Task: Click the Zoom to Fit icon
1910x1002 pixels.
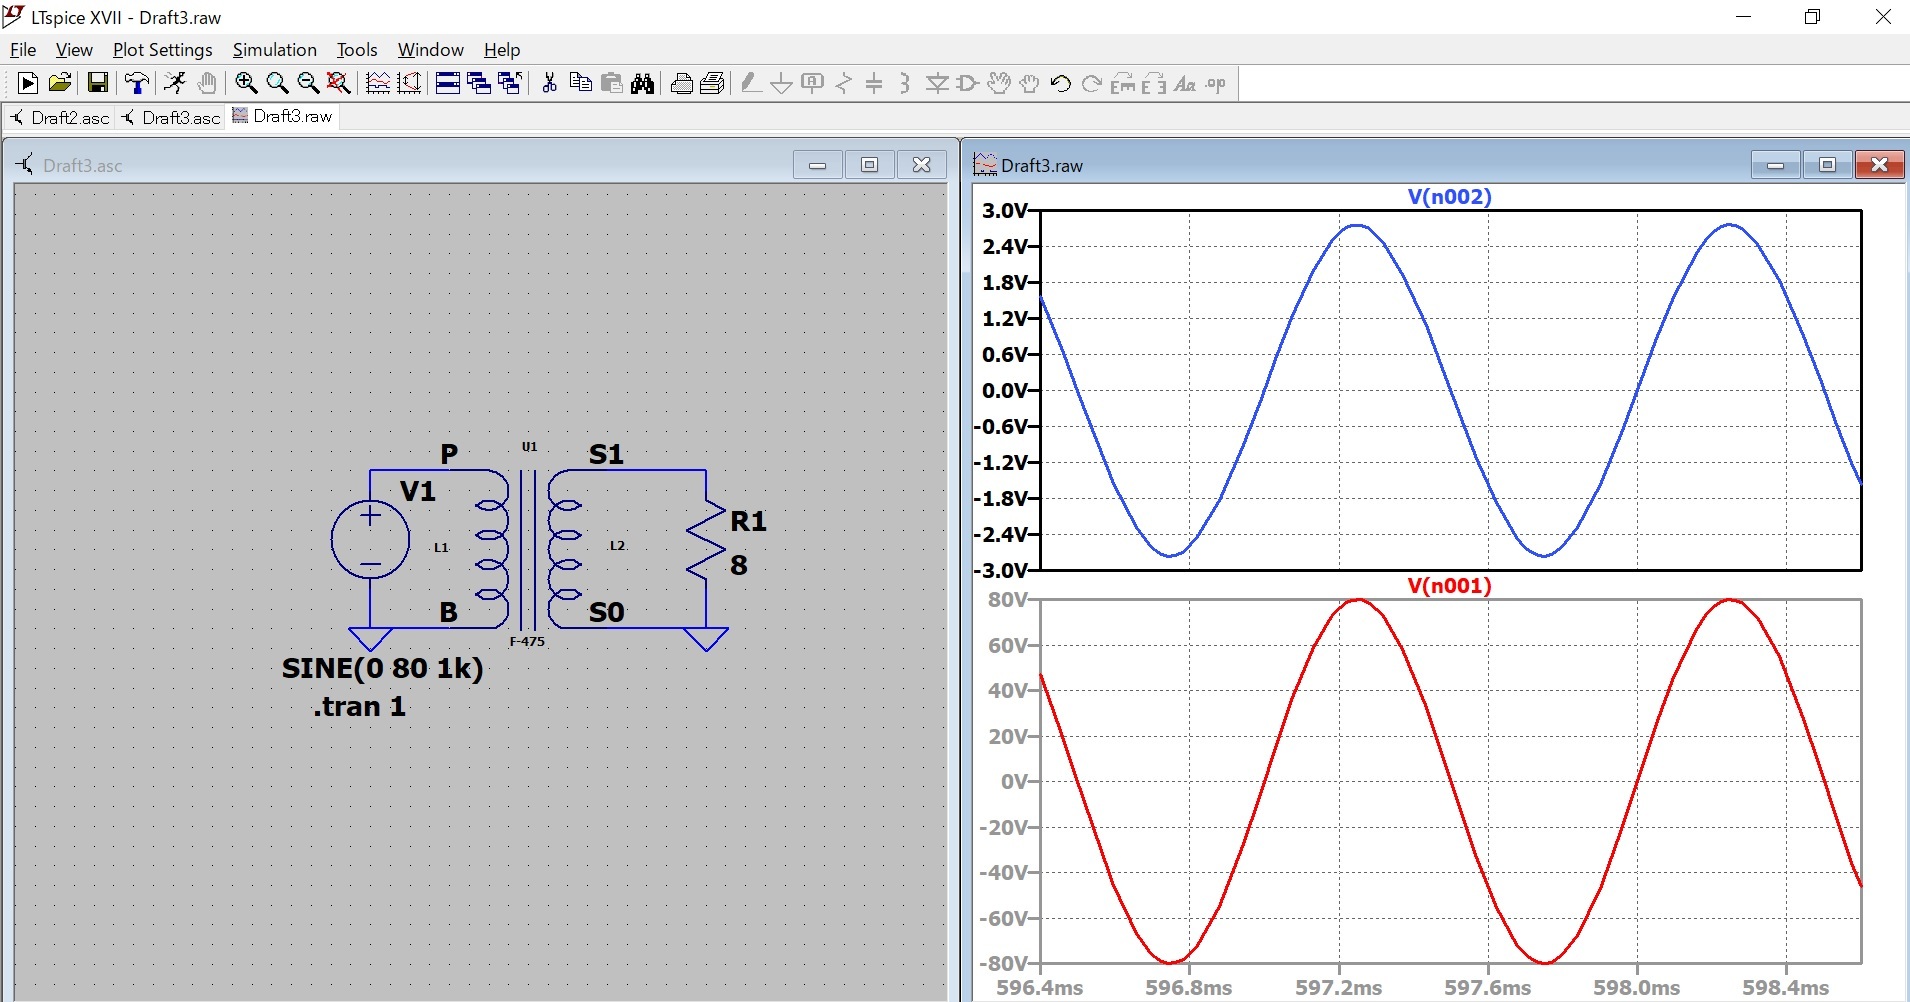Action: [x=339, y=84]
